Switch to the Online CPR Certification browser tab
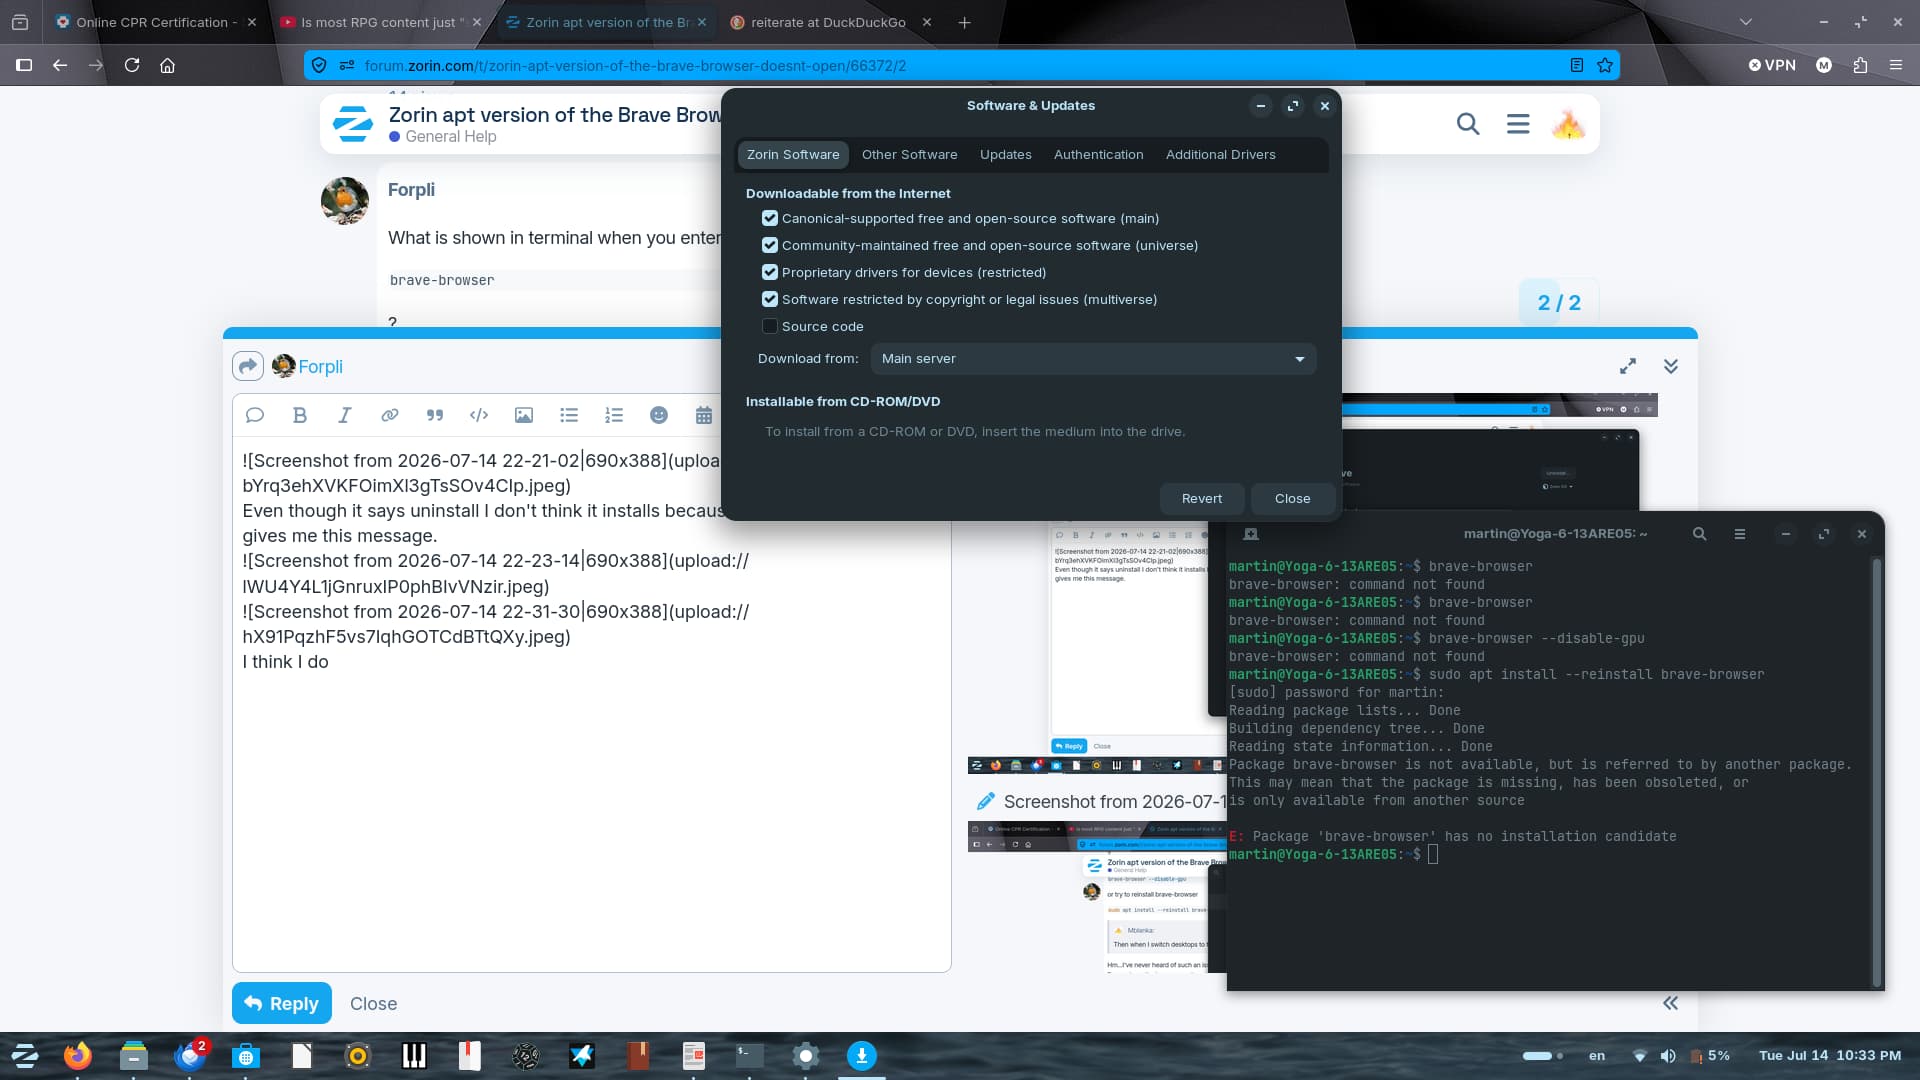The image size is (1920, 1080). 155,22
